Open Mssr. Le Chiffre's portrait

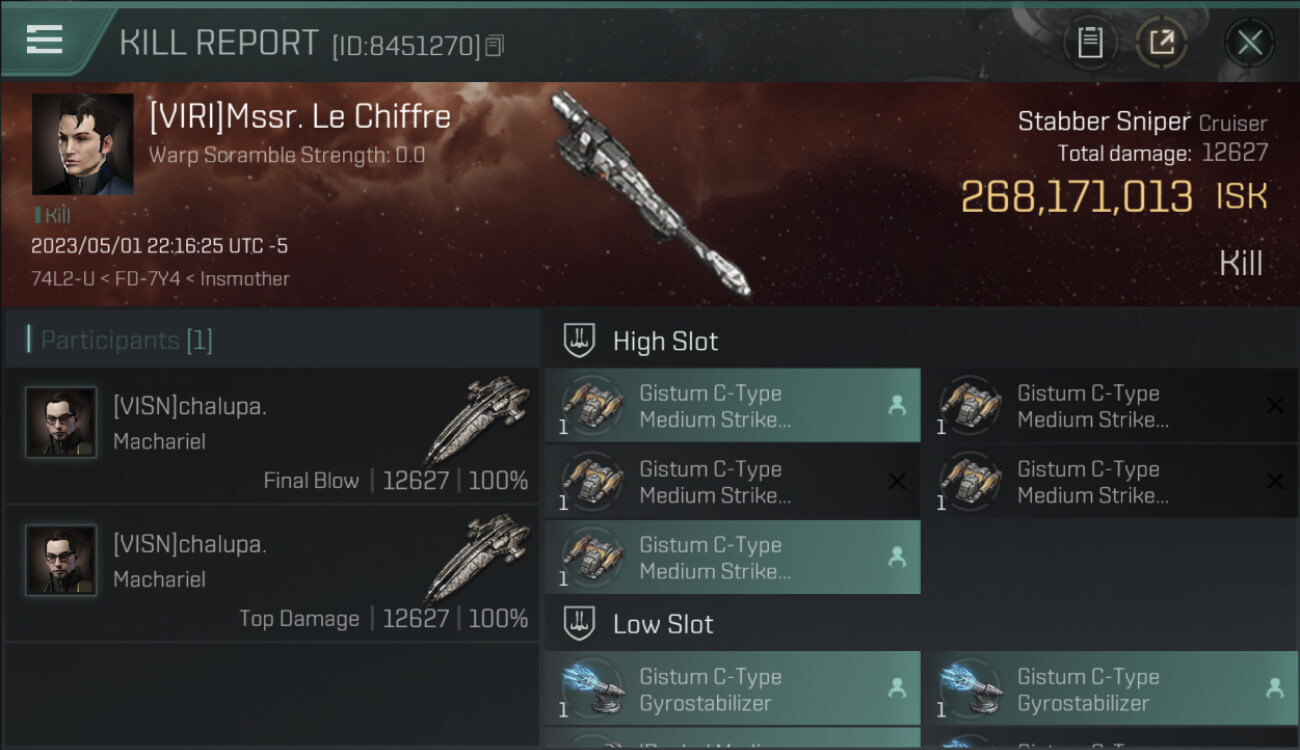[82, 145]
